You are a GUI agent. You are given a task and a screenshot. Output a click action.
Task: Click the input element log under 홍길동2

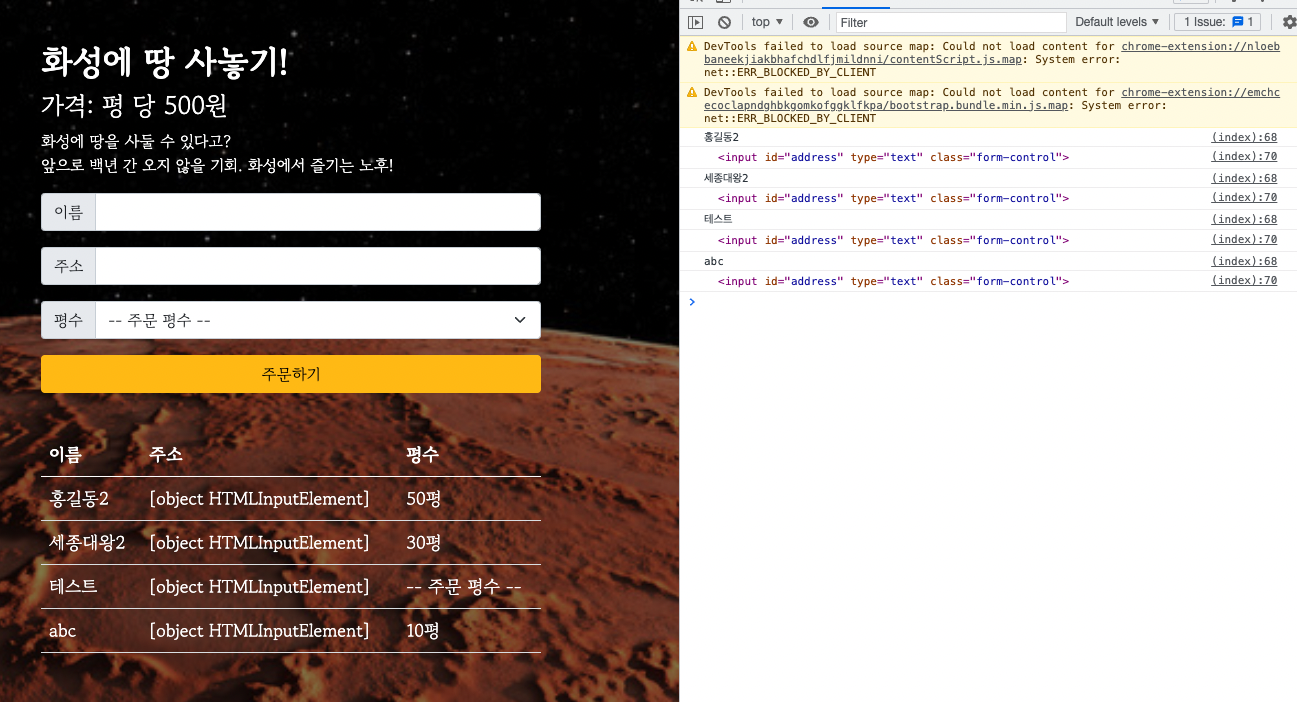pyautogui.click(x=894, y=157)
